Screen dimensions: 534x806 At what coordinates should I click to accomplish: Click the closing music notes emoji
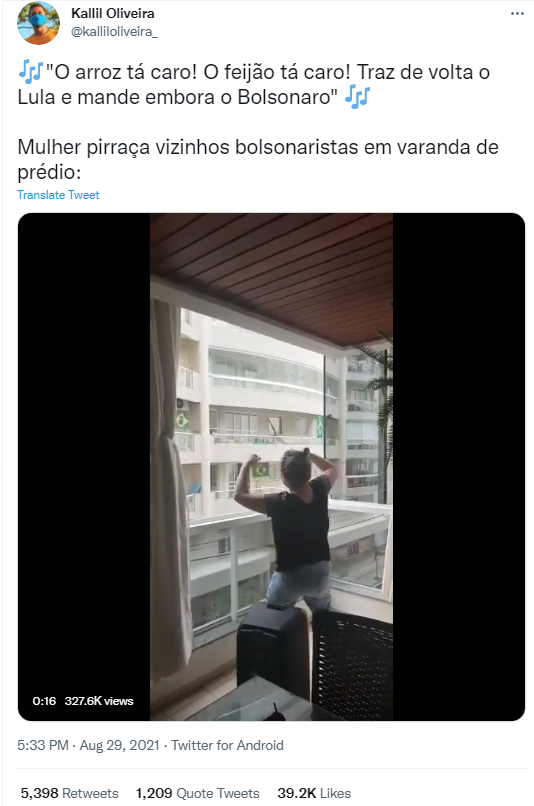358,97
